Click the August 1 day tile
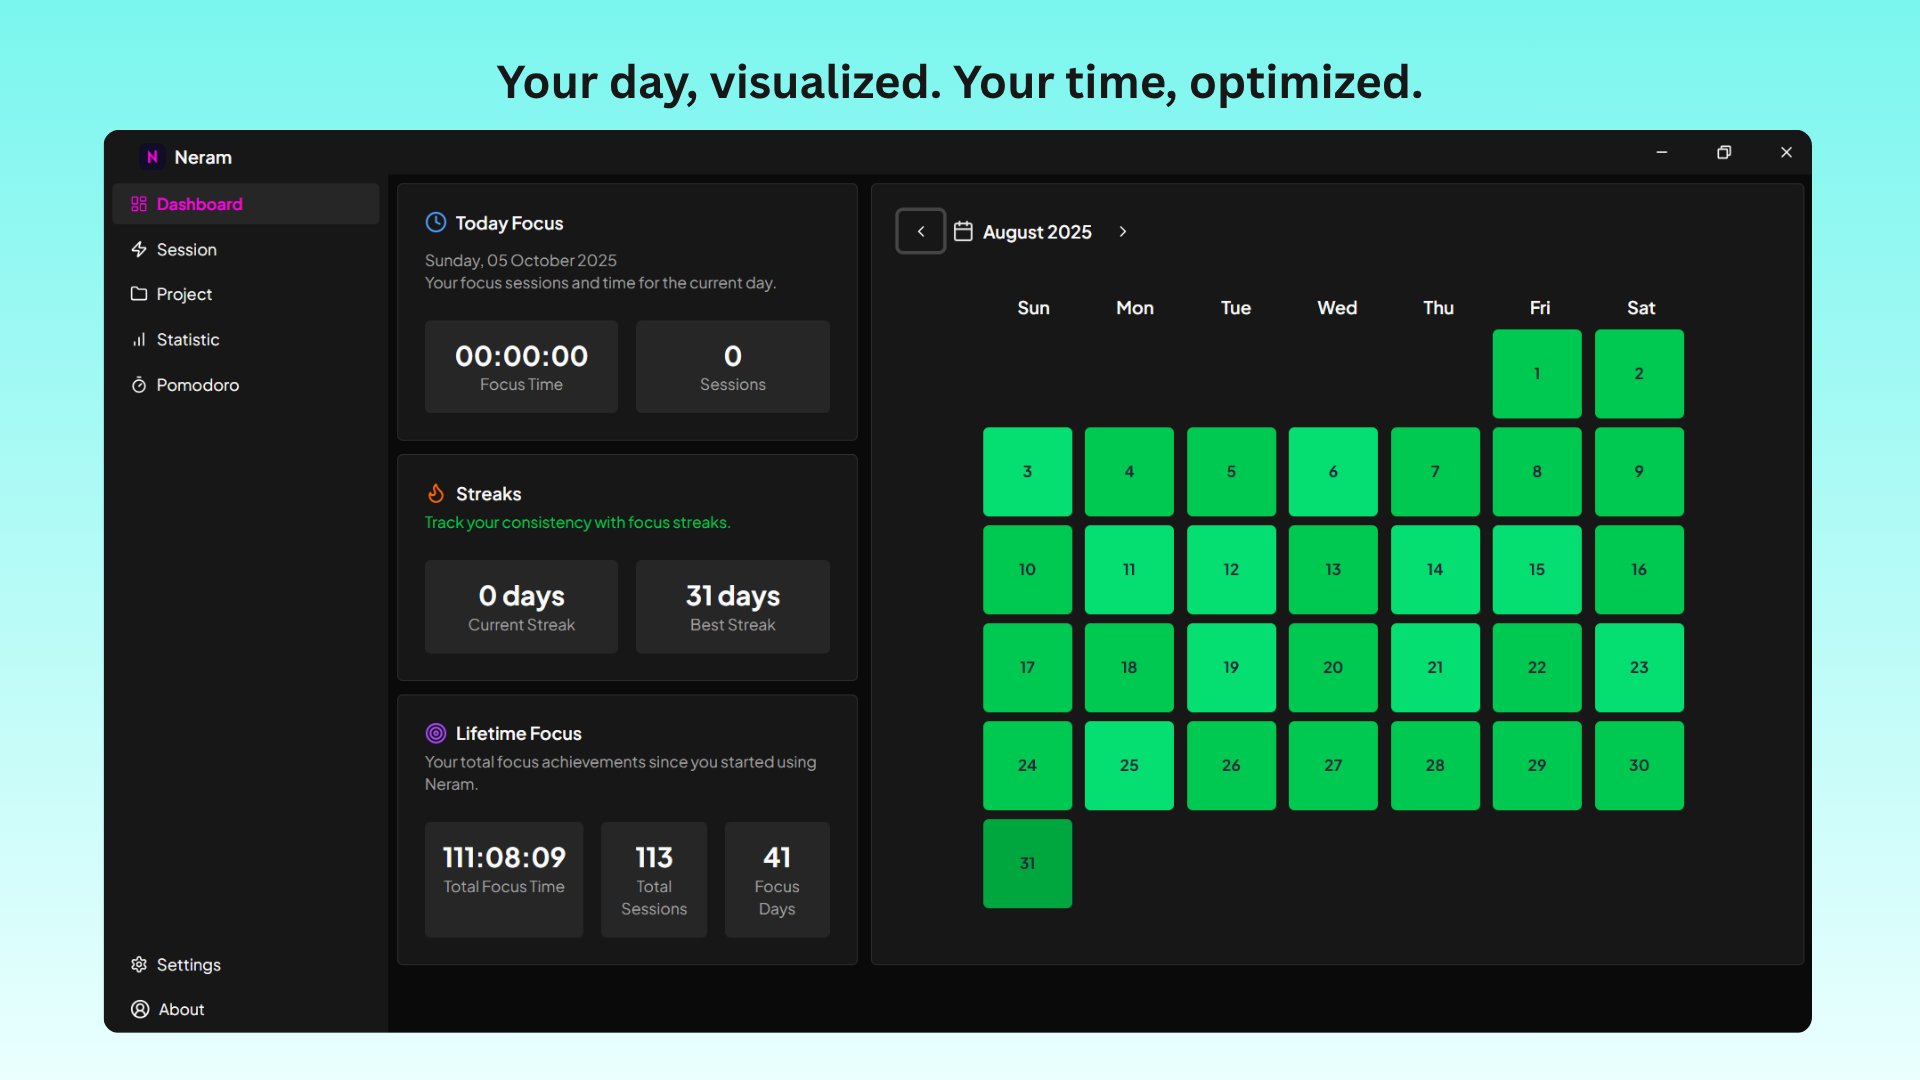 pos(1536,373)
